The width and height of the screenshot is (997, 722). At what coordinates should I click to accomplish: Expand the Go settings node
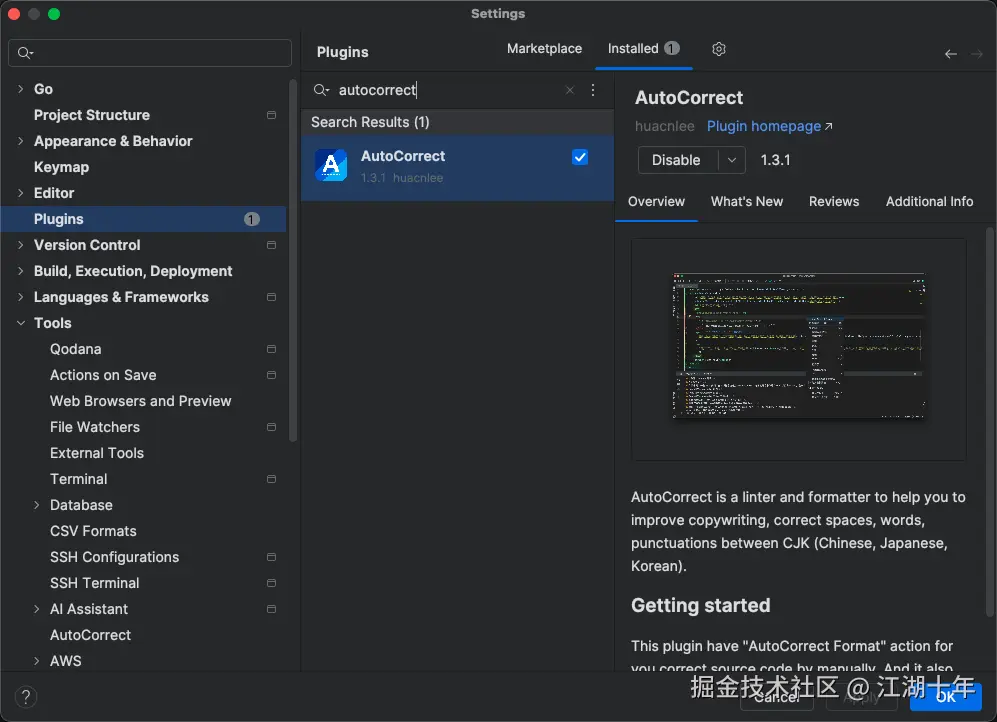click(21, 89)
